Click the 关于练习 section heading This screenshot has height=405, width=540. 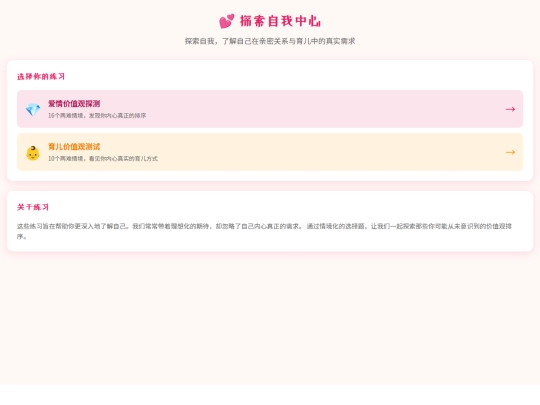click(x=33, y=207)
